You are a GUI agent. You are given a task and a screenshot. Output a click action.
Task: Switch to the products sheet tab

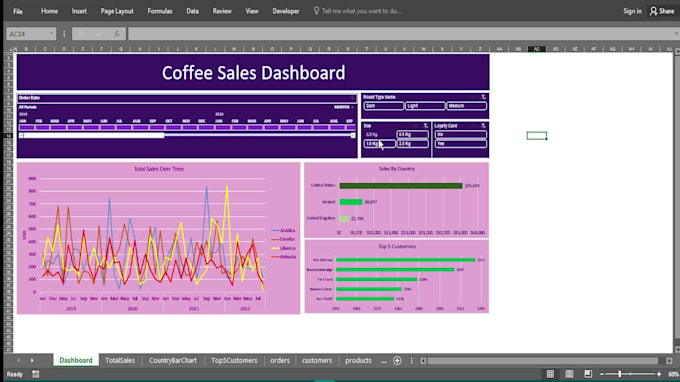[x=358, y=360]
